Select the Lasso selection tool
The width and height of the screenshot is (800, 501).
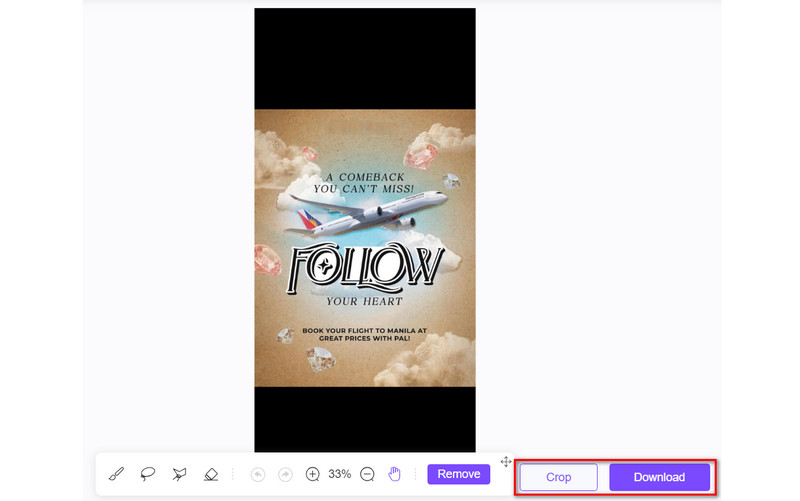pyautogui.click(x=147, y=474)
